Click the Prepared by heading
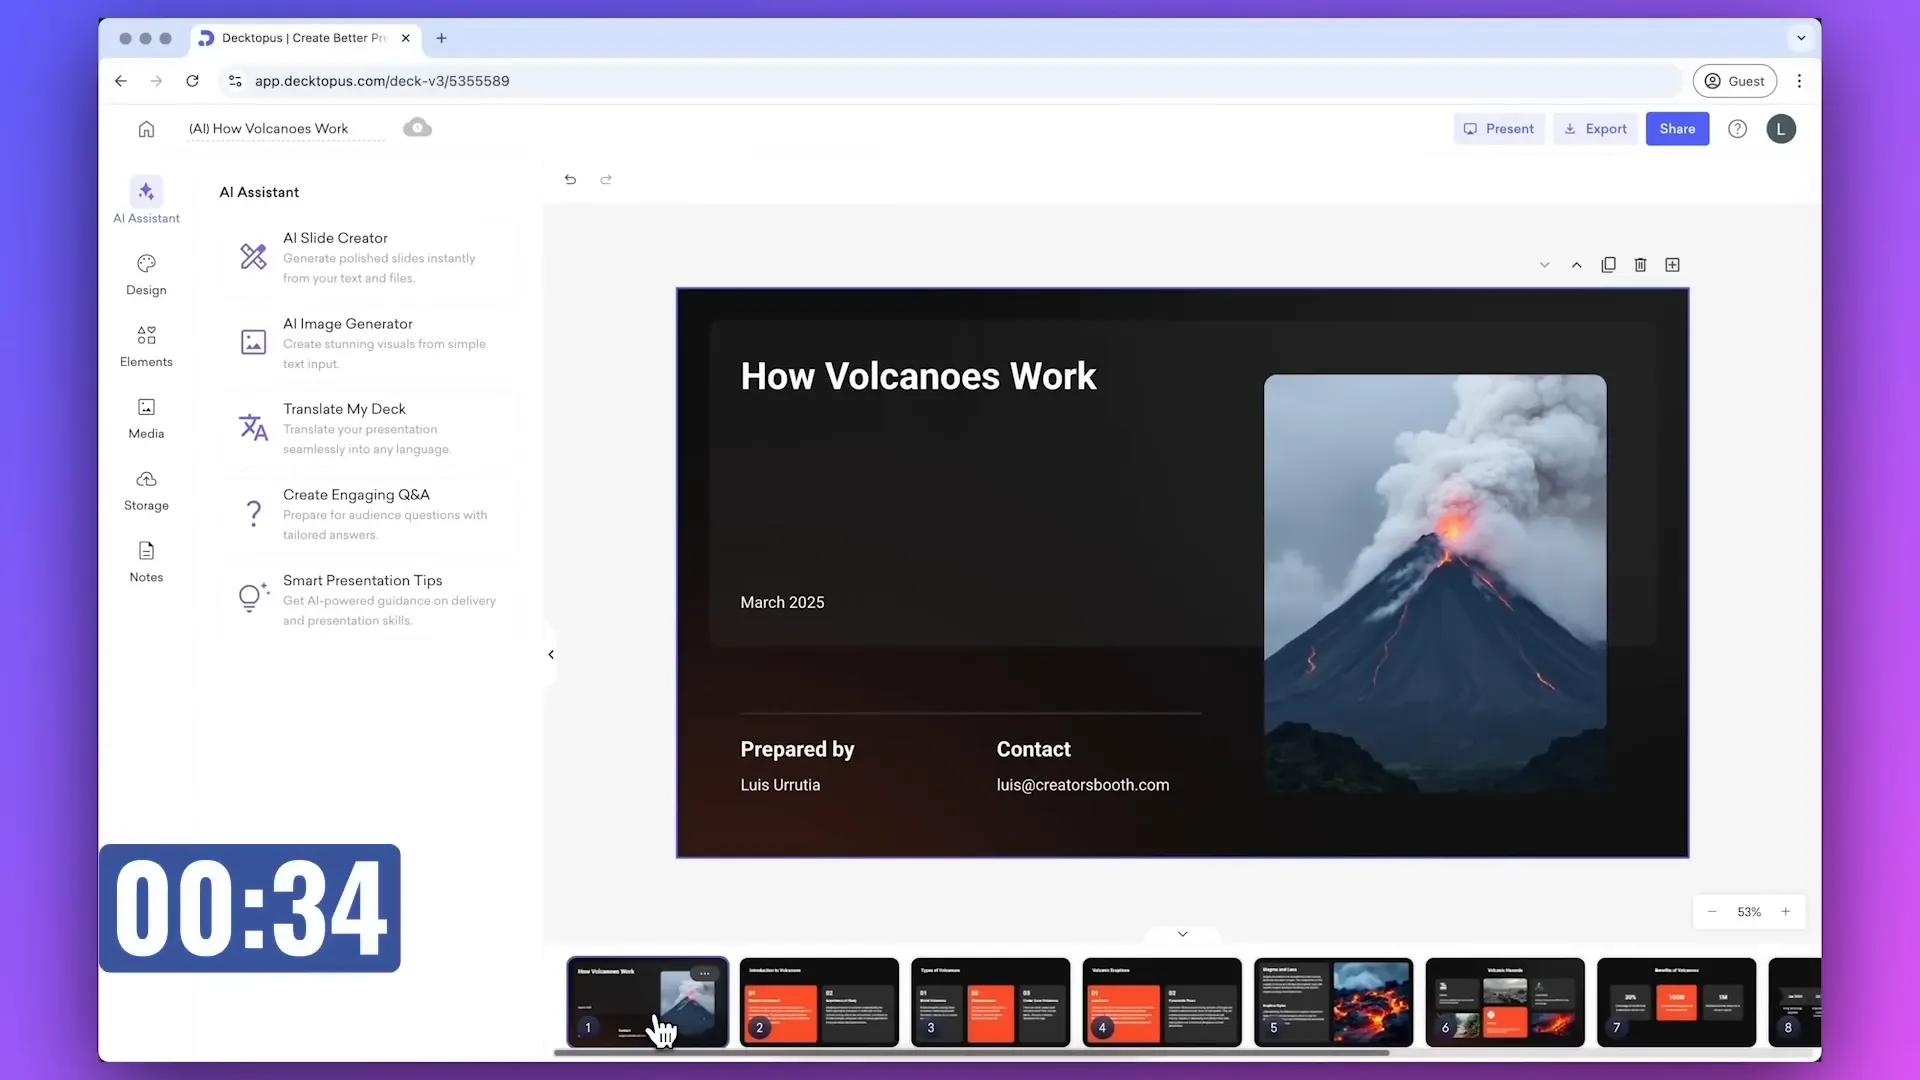The image size is (1920, 1080). pyautogui.click(x=797, y=749)
